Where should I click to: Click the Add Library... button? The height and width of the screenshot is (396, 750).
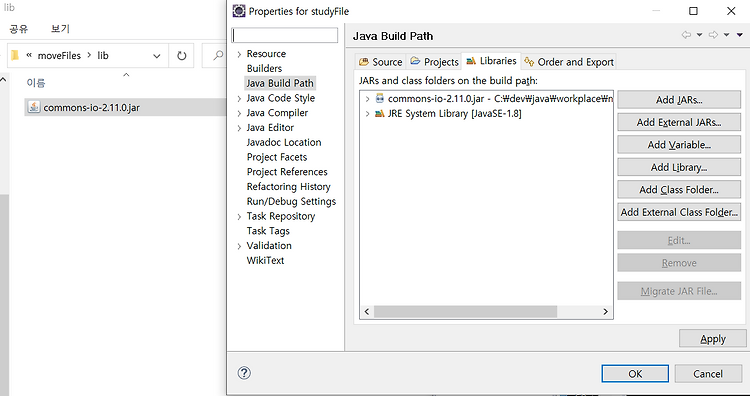click(679, 167)
